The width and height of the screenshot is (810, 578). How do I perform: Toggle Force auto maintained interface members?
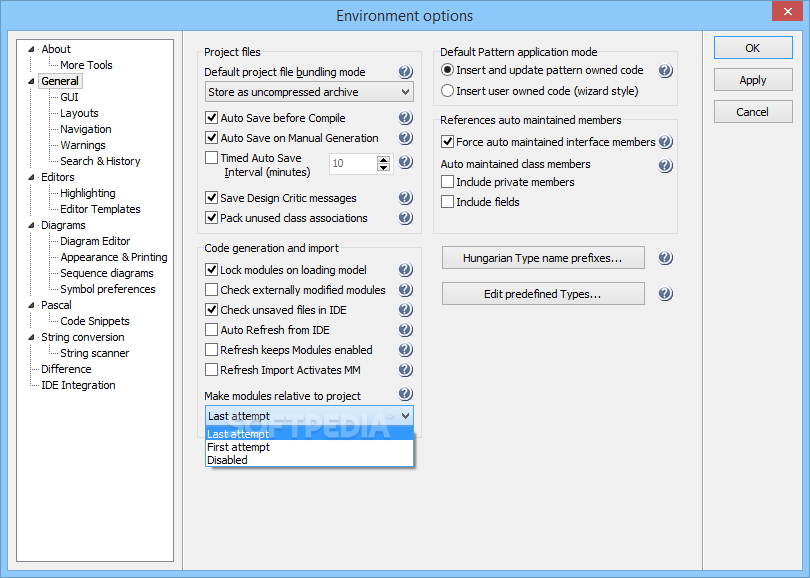coord(447,142)
